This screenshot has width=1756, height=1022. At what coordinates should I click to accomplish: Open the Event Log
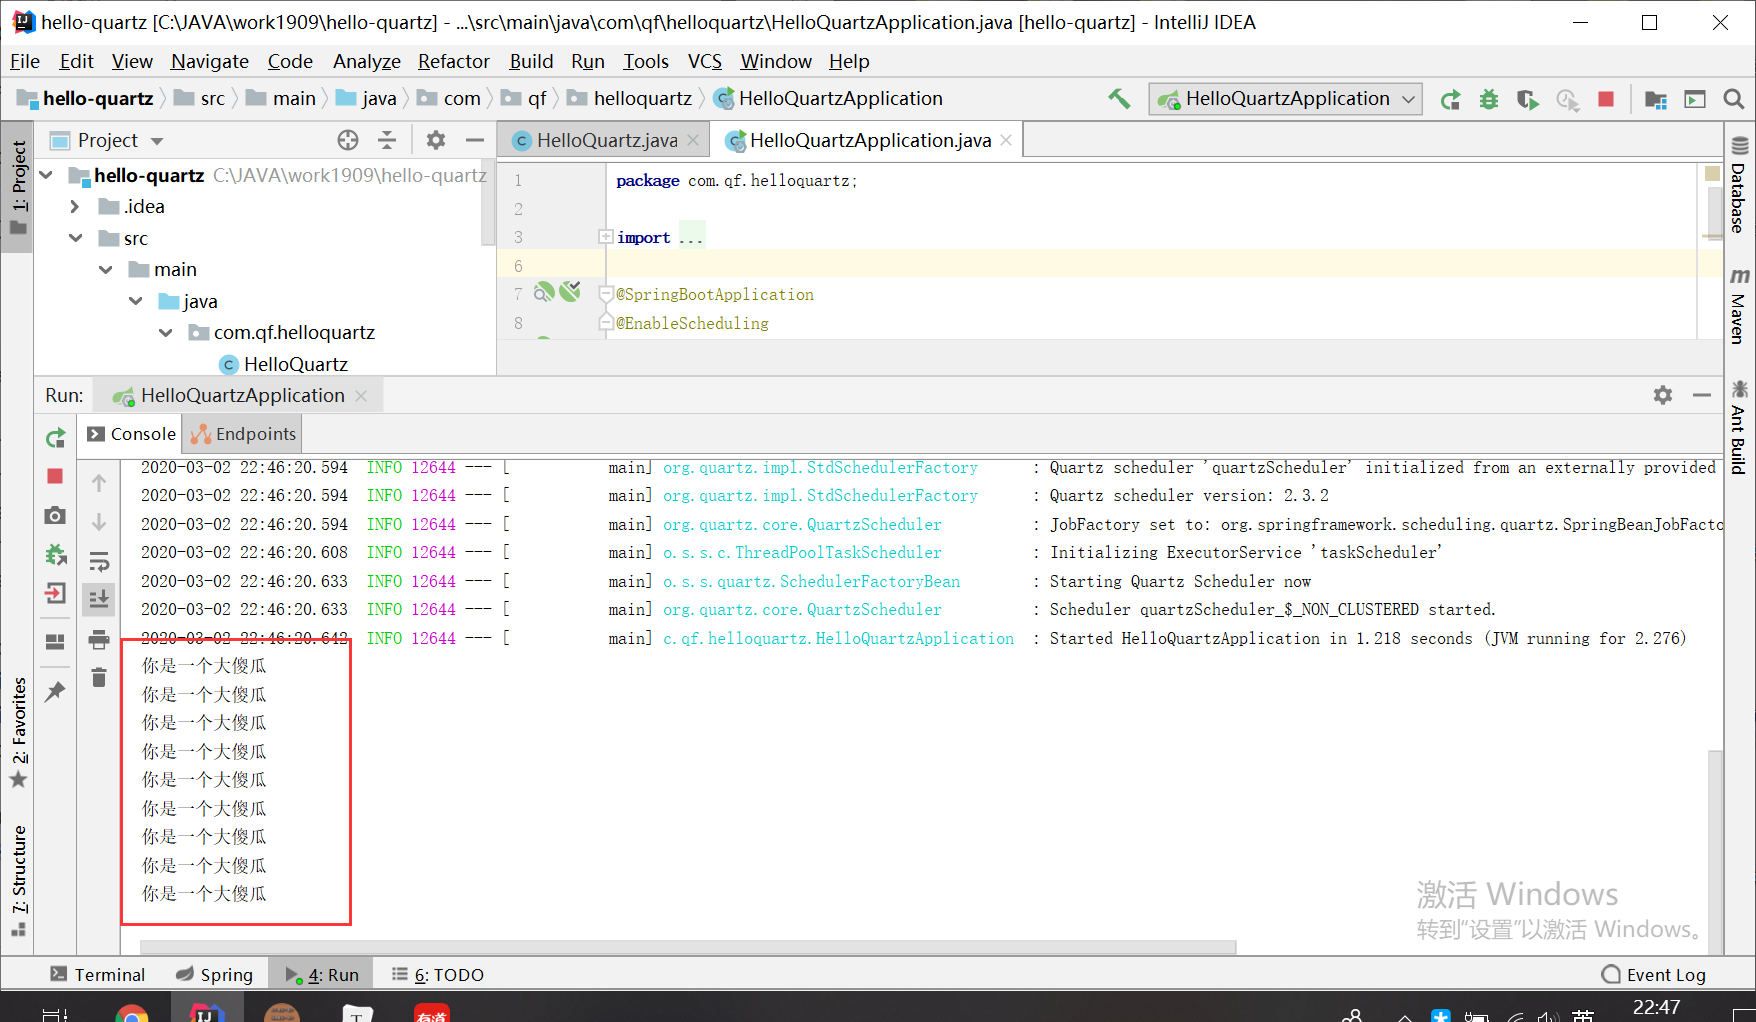1654,975
